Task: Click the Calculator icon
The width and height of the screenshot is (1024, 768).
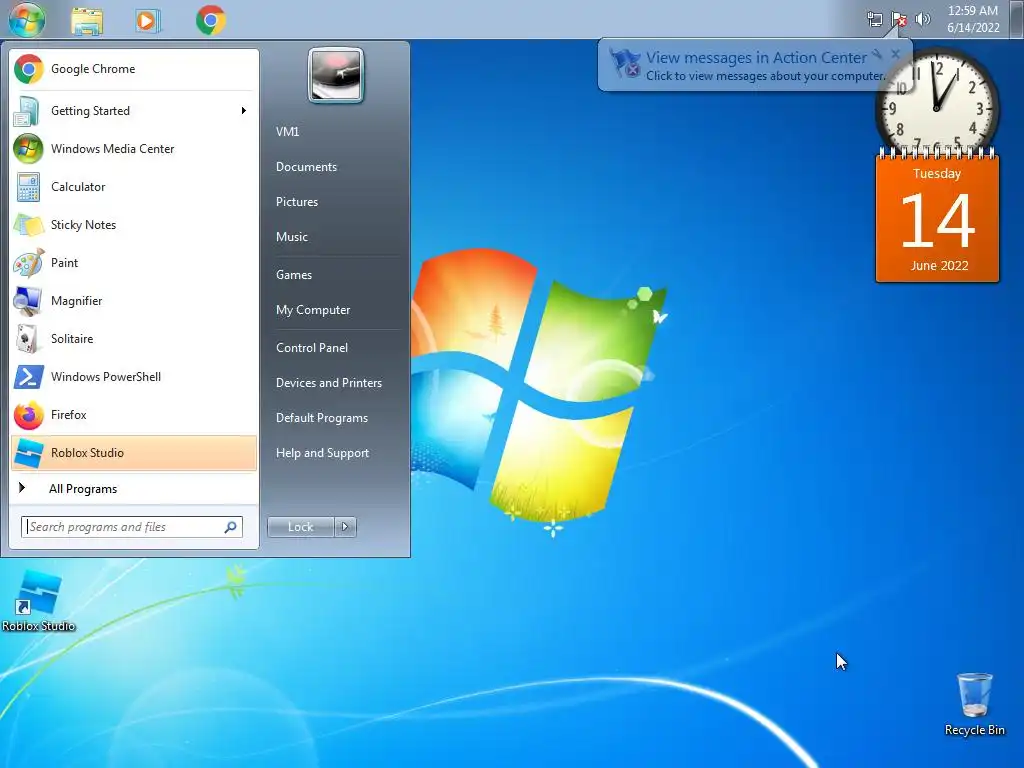Action: click(x=28, y=187)
